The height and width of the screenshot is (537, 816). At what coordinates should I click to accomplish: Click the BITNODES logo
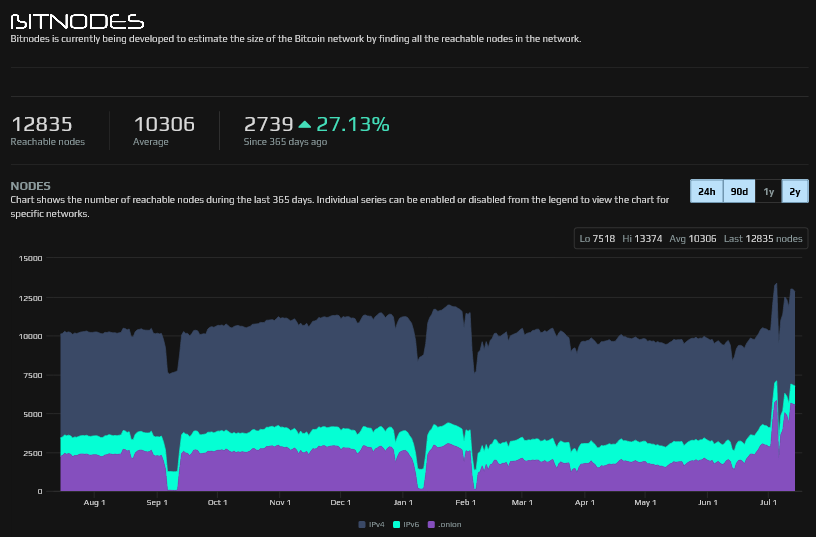pos(77,21)
